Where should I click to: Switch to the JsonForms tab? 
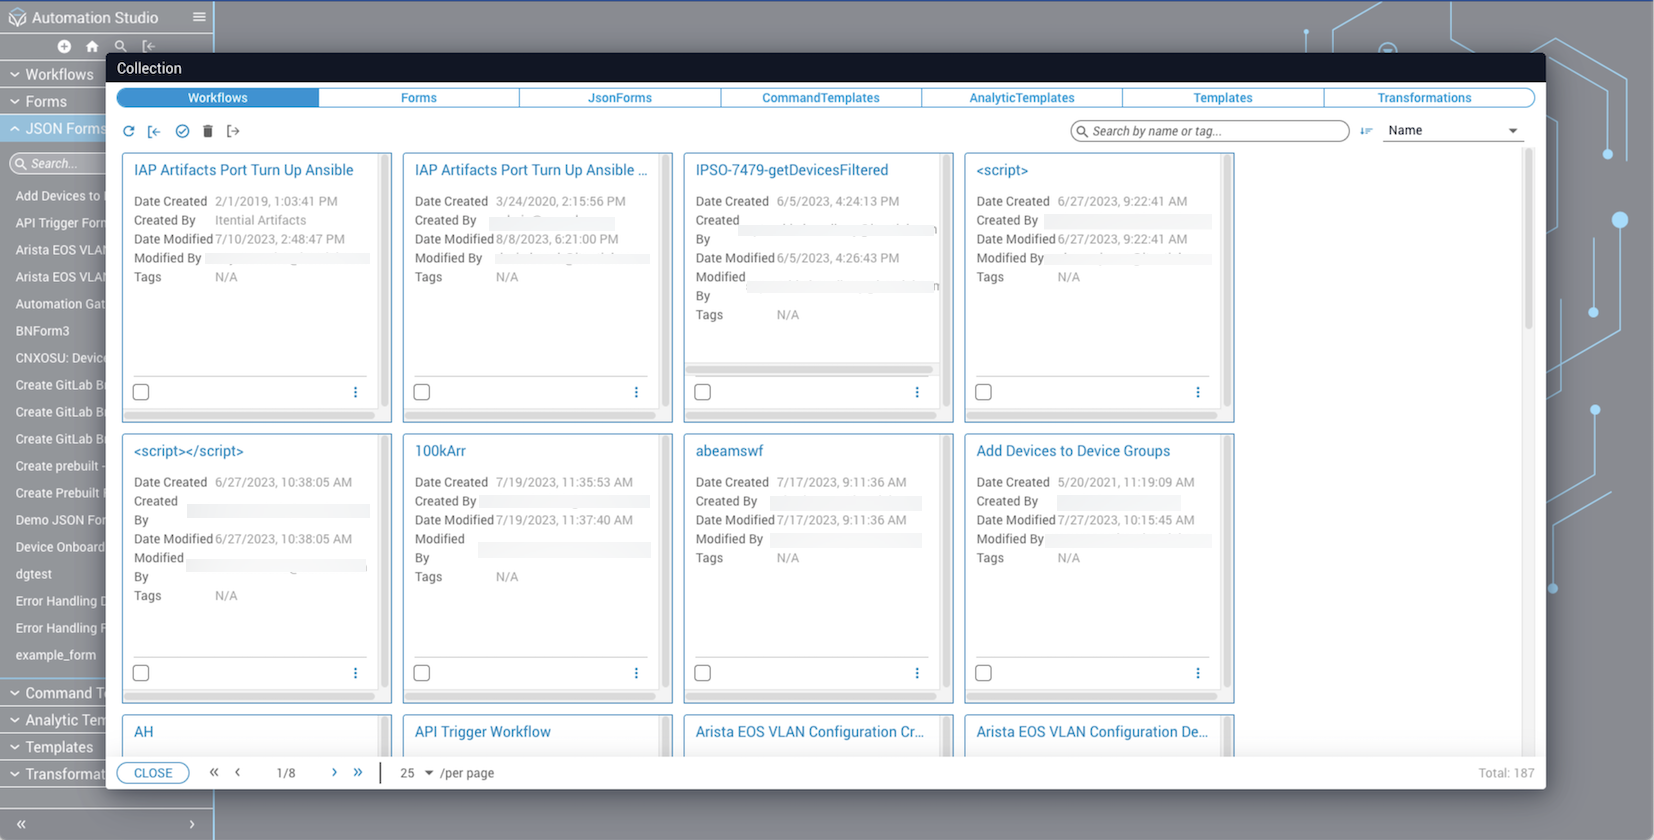click(619, 98)
